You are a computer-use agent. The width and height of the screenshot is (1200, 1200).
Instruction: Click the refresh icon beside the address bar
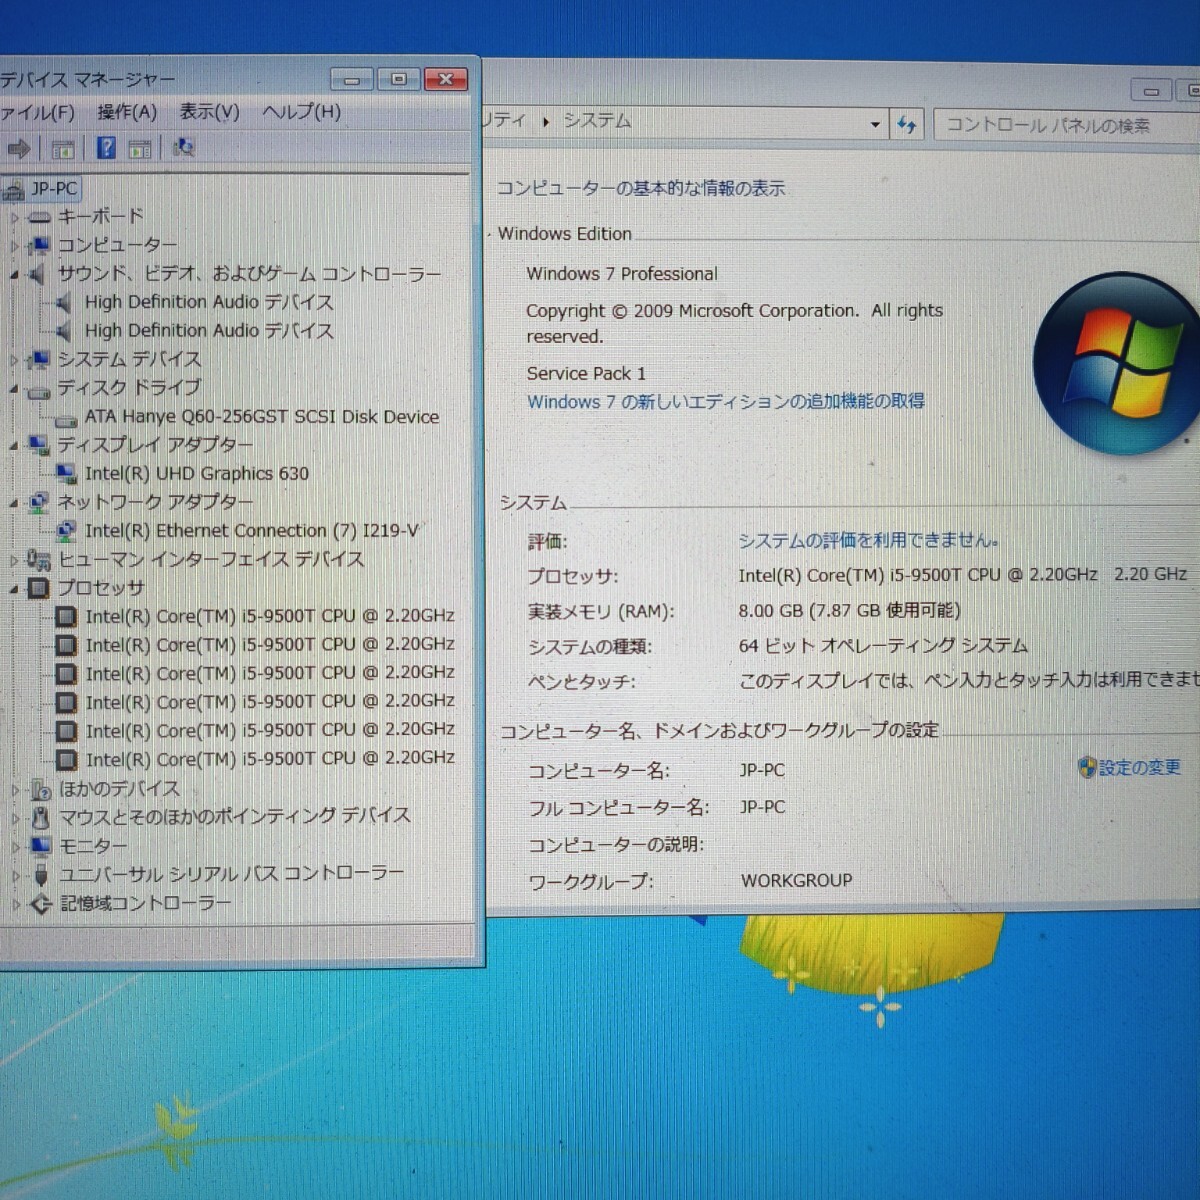[x=907, y=125]
